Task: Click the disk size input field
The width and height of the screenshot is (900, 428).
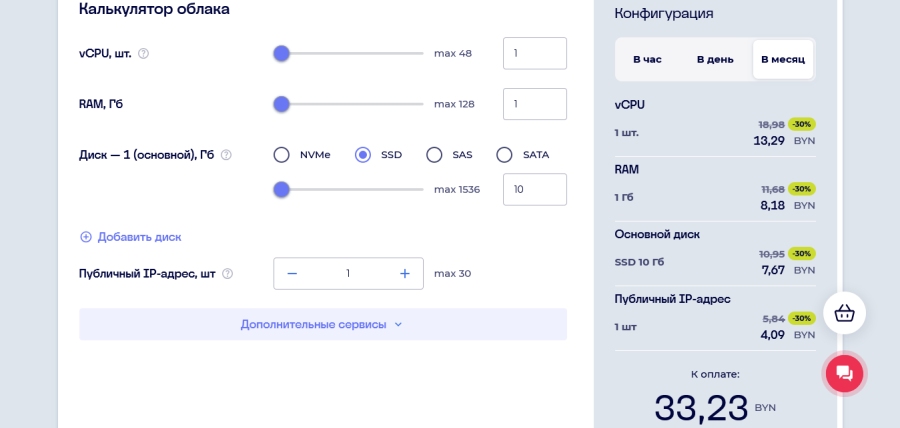Action: (534, 189)
